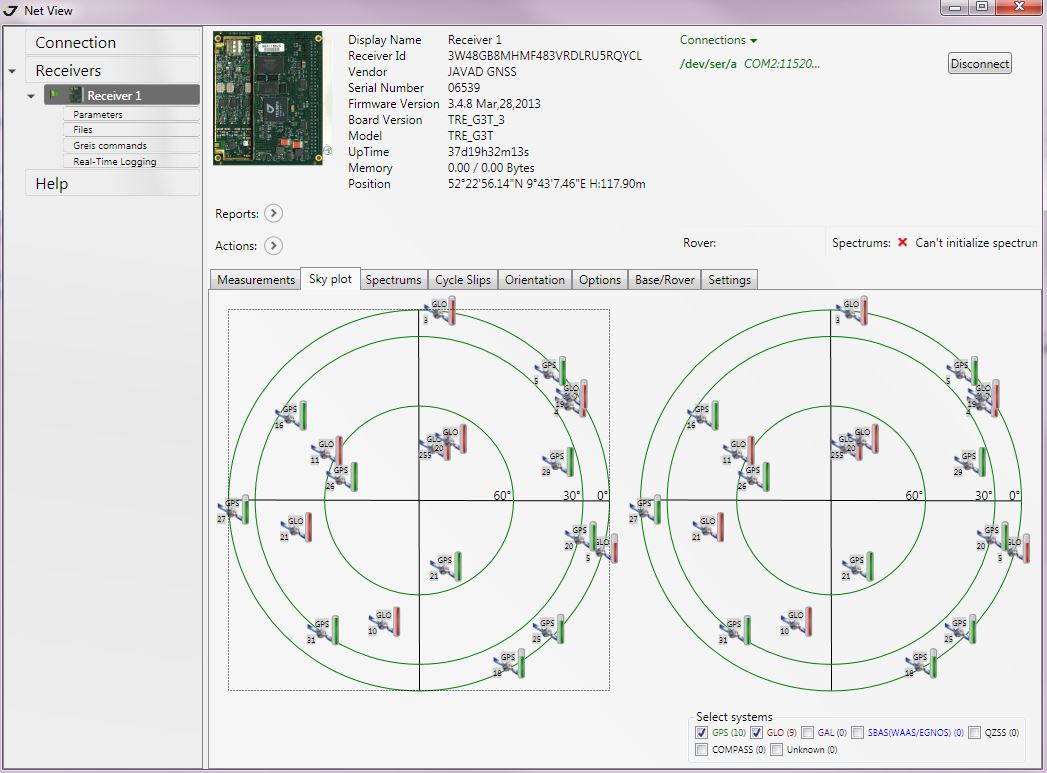
Task: Open the Orientation tab
Action: [535, 280]
